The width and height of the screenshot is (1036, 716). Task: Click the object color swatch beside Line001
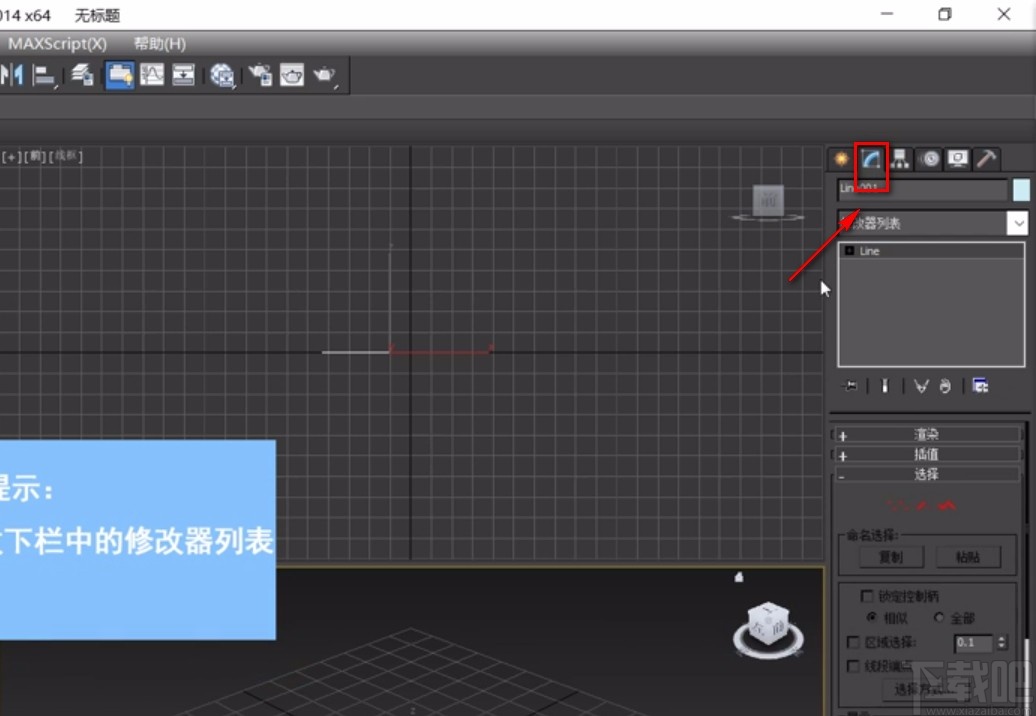click(x=1021, y=189)
